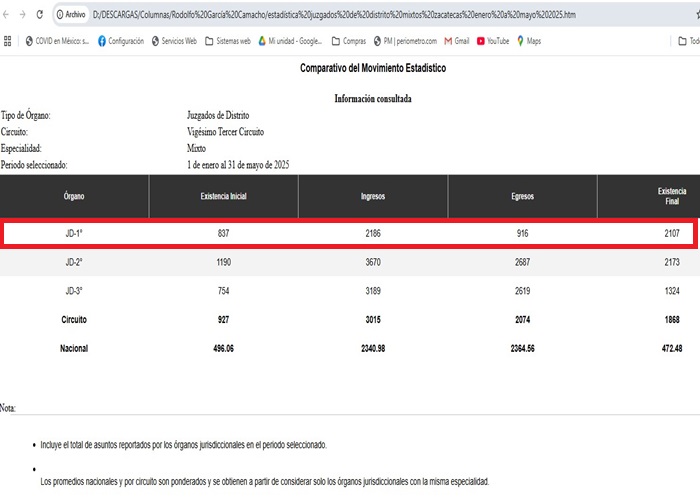700x500 pixels.
Task: Click the Archivo site info chip
Action: (x=70, y=15)
